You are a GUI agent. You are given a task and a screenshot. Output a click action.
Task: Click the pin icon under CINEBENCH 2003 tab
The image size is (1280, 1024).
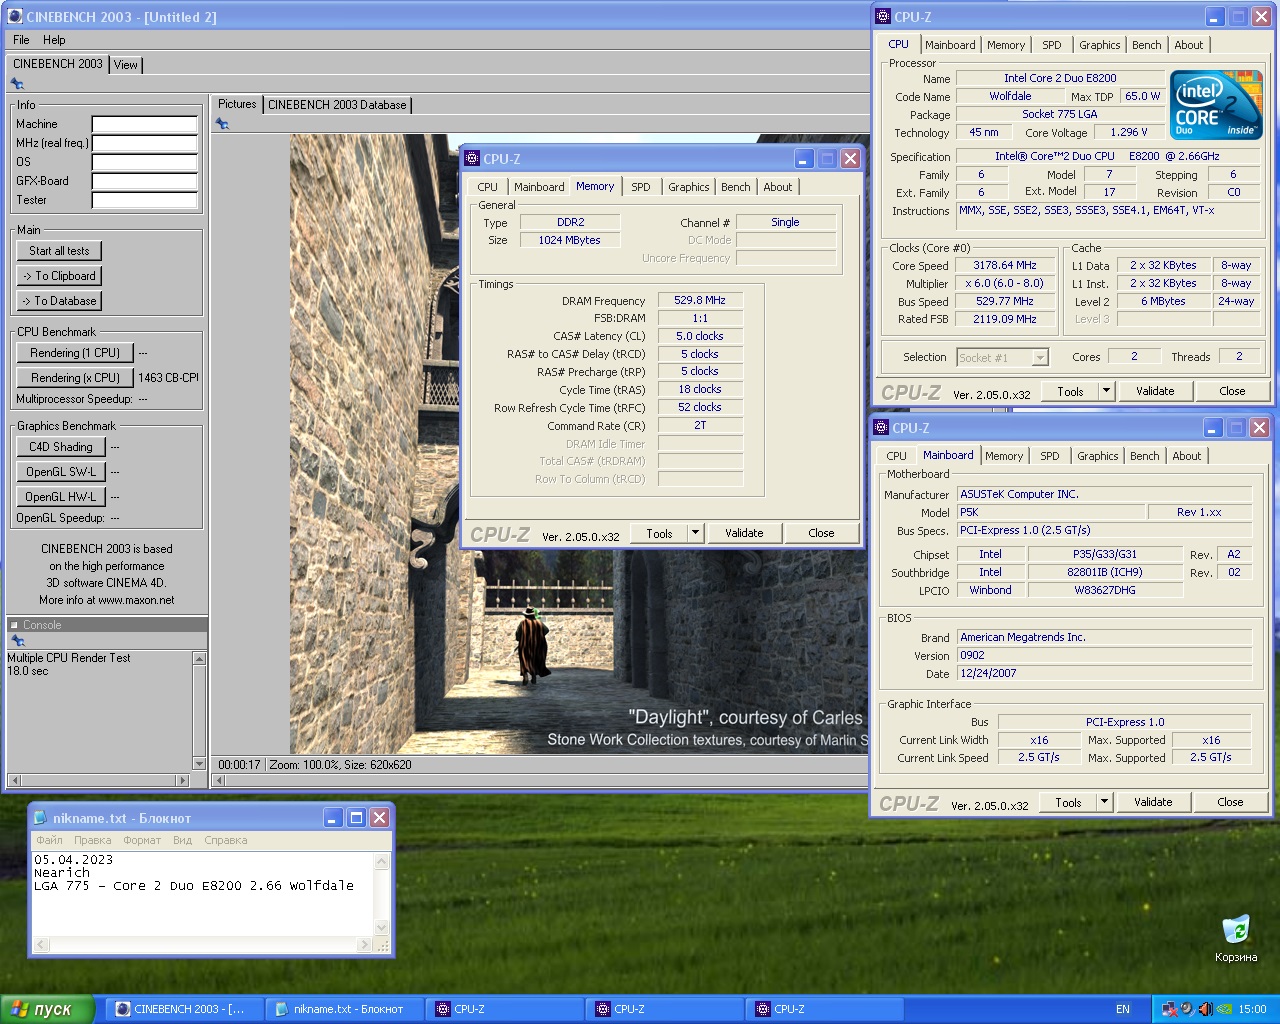click(17, 84)
